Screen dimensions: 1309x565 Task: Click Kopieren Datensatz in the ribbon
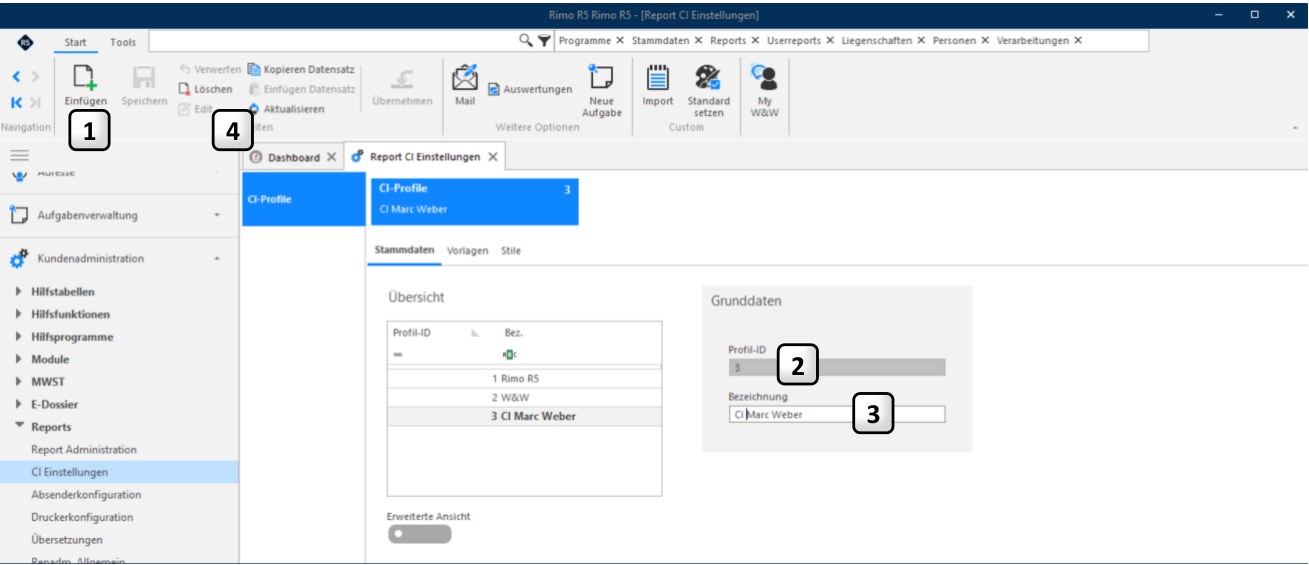(301, 70)
